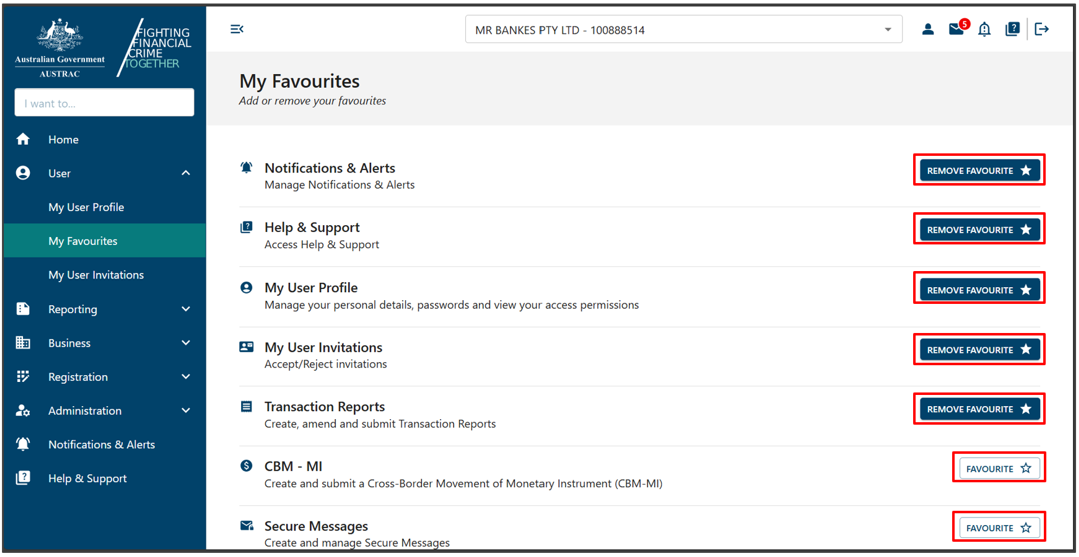Click the User person icon in sidebar
Screen dimensions: 1079x557
(x=23, y=174)
